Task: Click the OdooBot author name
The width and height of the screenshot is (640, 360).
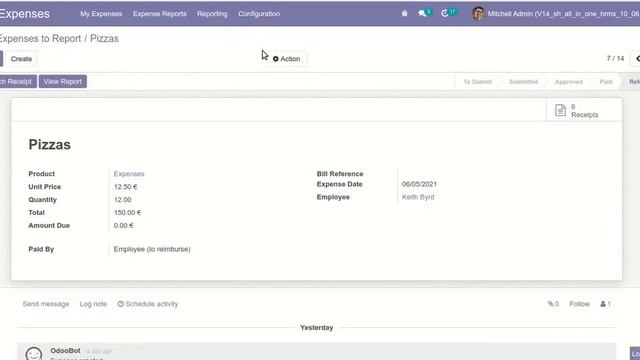Action: [65, 351]
